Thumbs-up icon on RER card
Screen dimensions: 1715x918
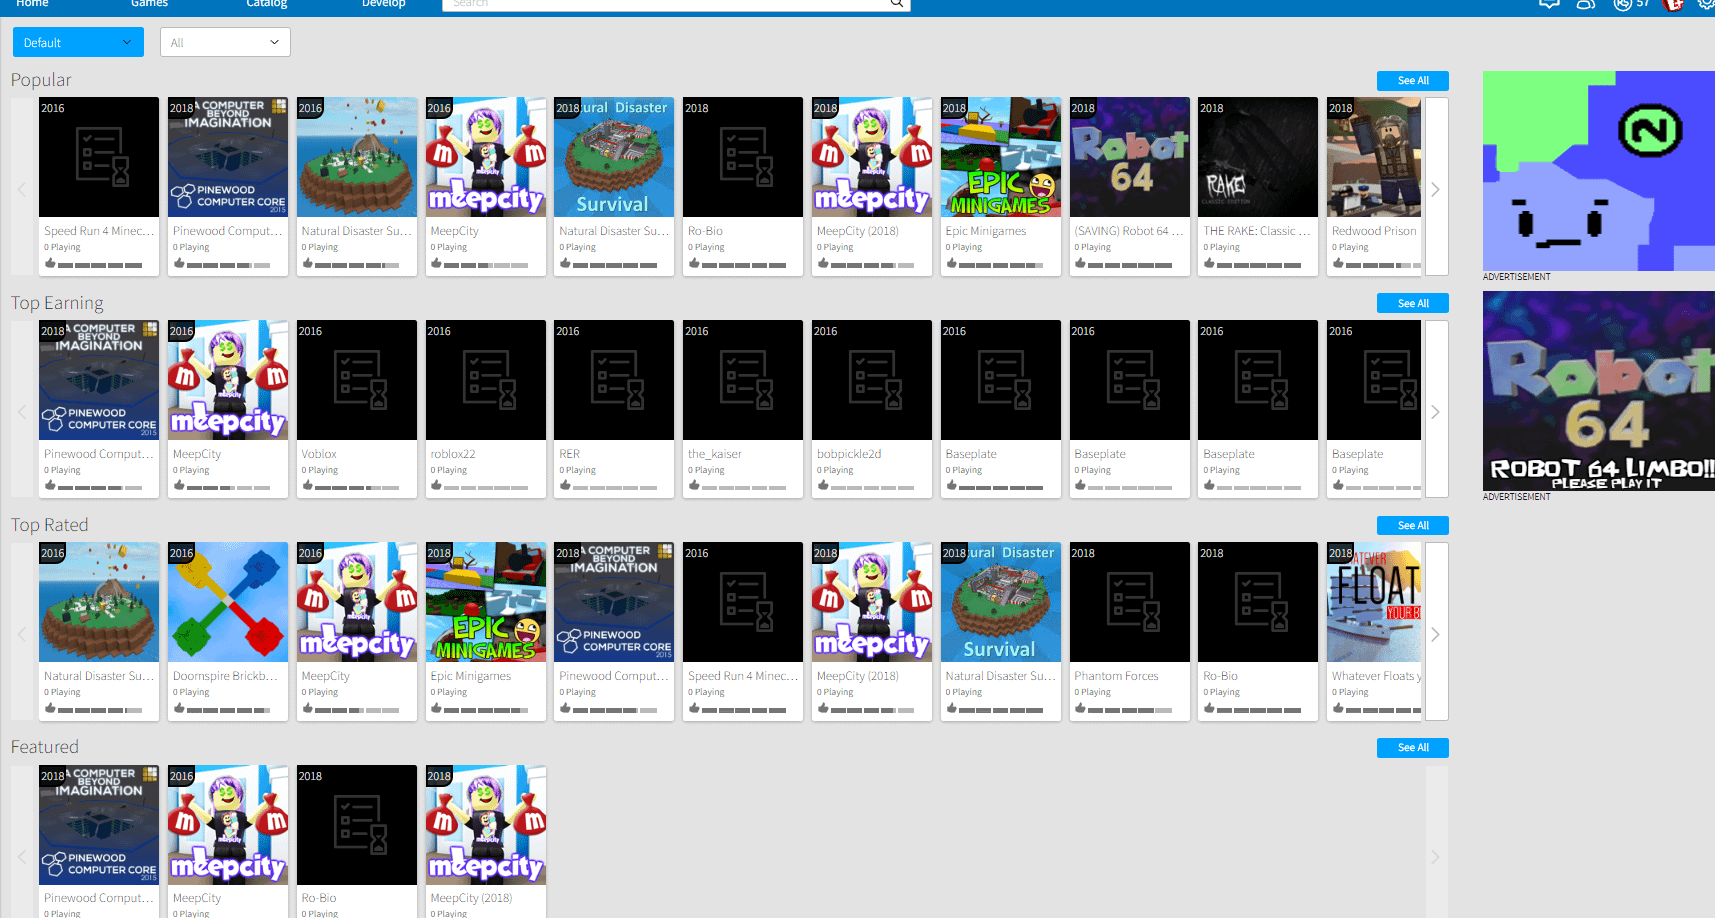(565, 485)
